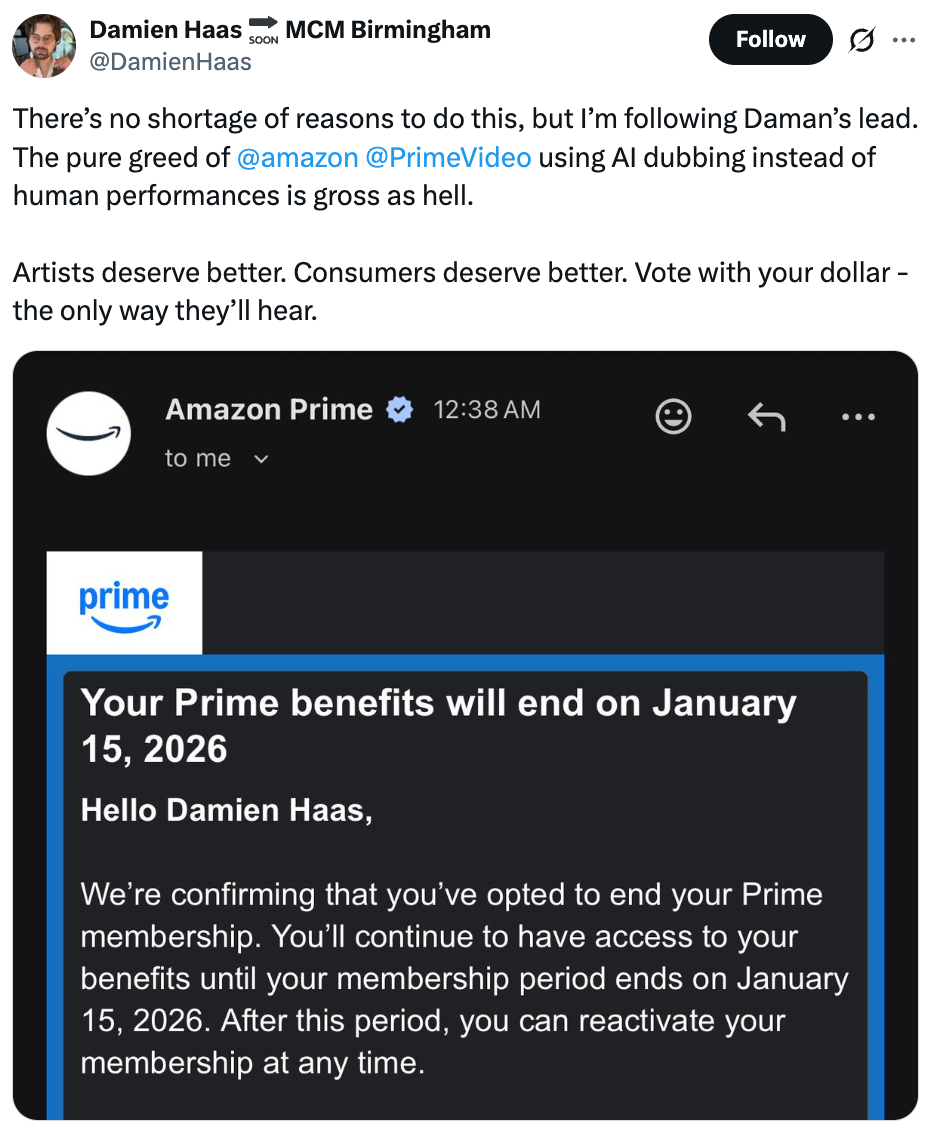Screen dimensions: 932x1126
Task: Click the Amazon Prime sender name
Action: point(269,409)
